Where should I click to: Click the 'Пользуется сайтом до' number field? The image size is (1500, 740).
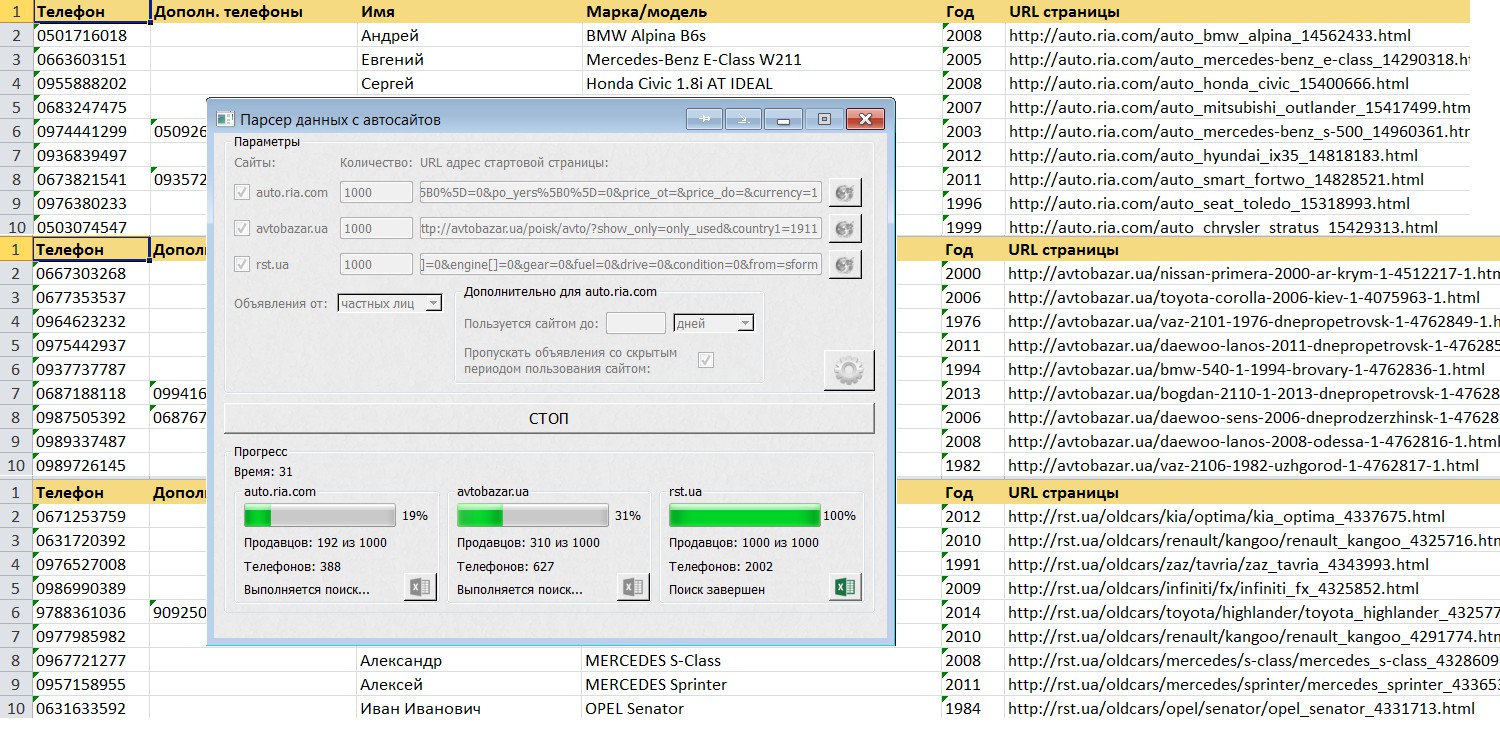click(636, 323)
